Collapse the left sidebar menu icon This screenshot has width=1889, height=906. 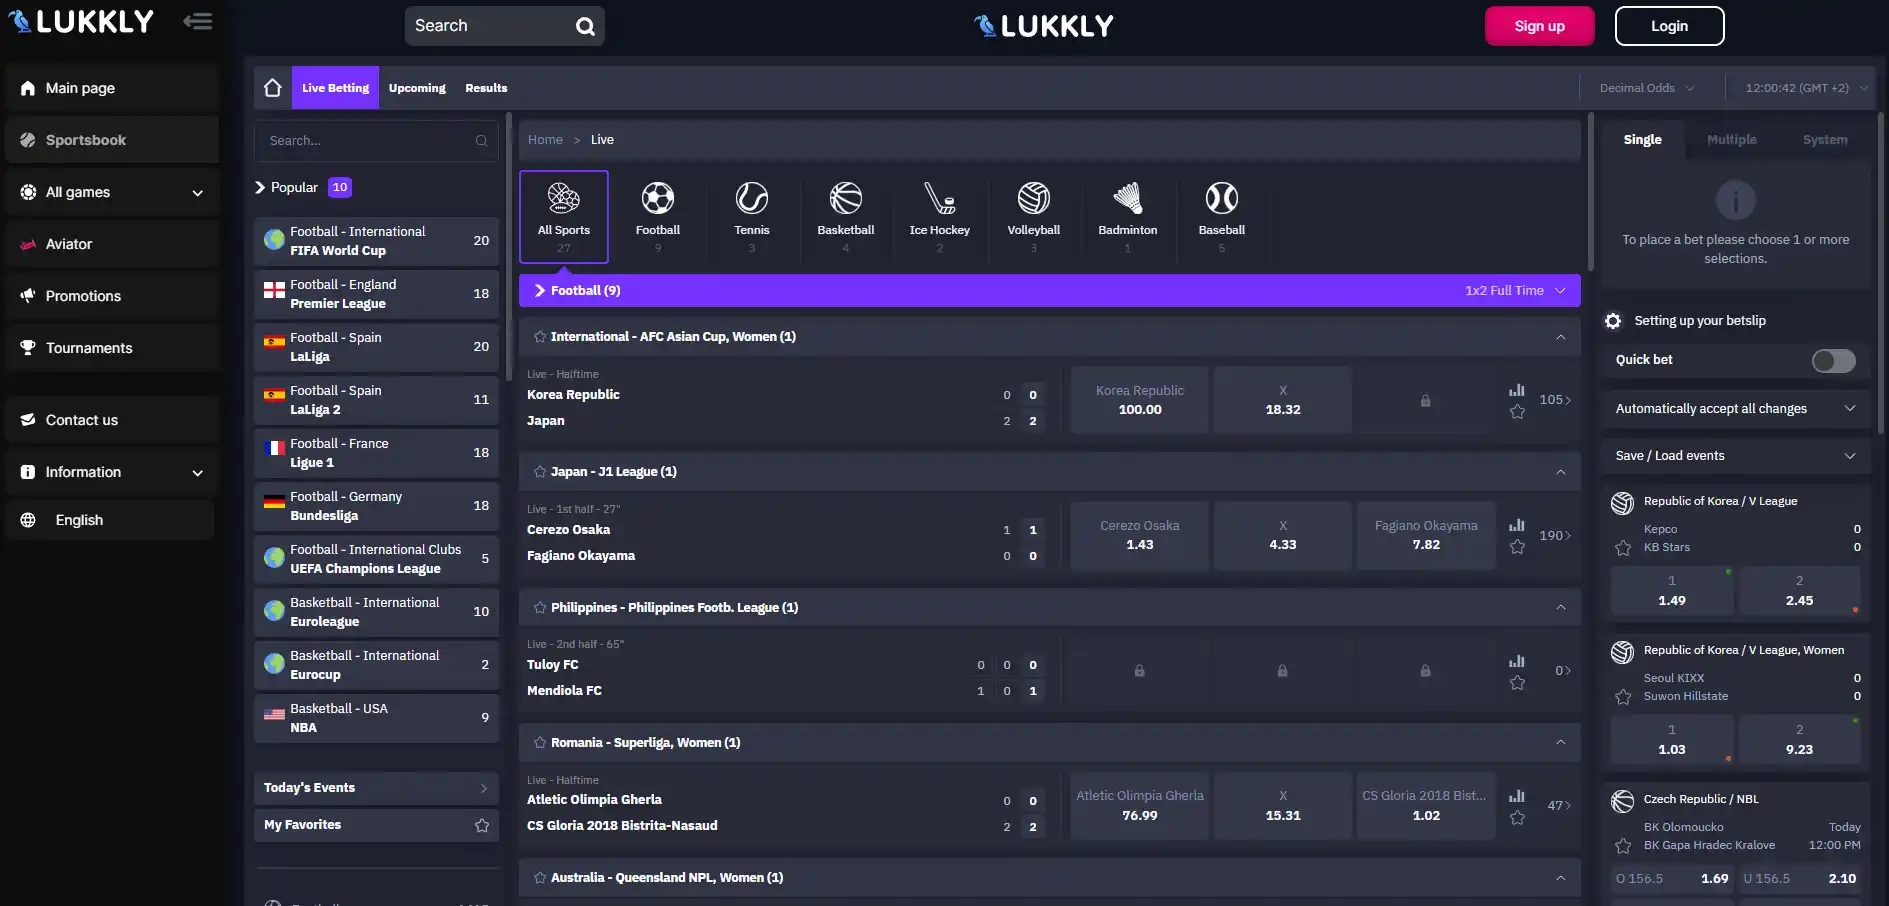tap(198, 21)
